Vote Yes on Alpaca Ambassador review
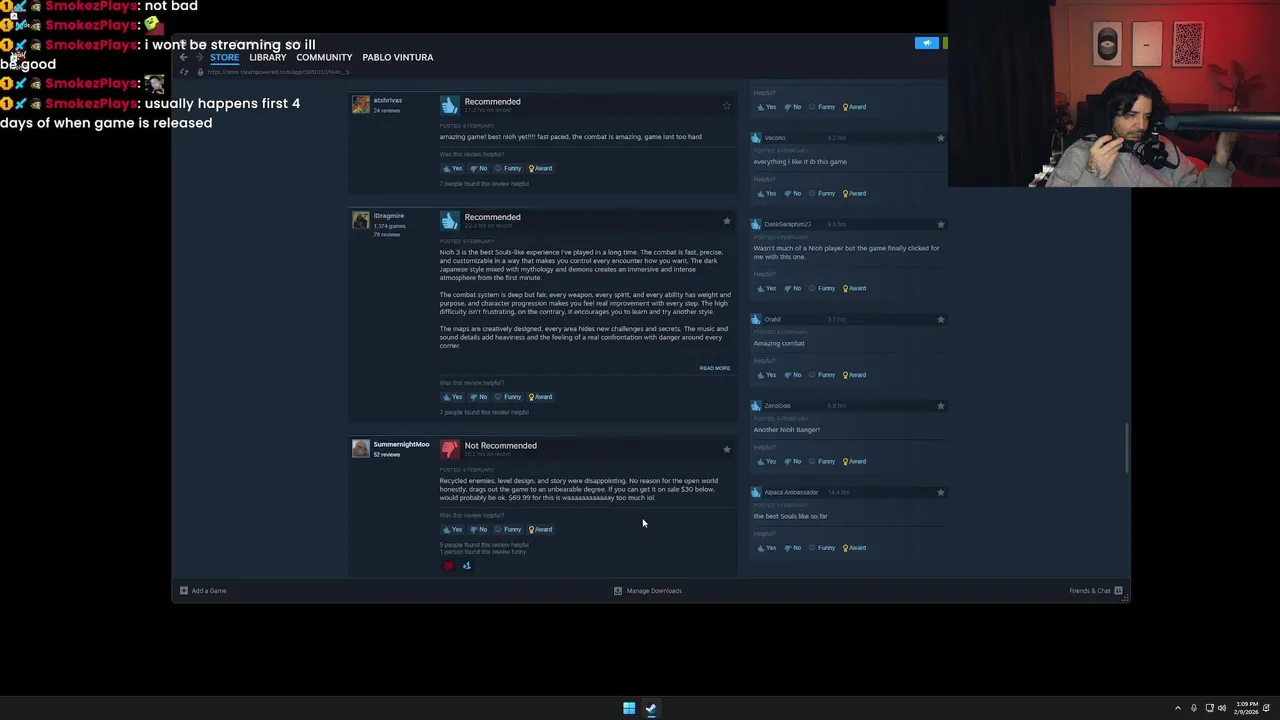This screenshot has height=720, width=1280. click(766, 548)
